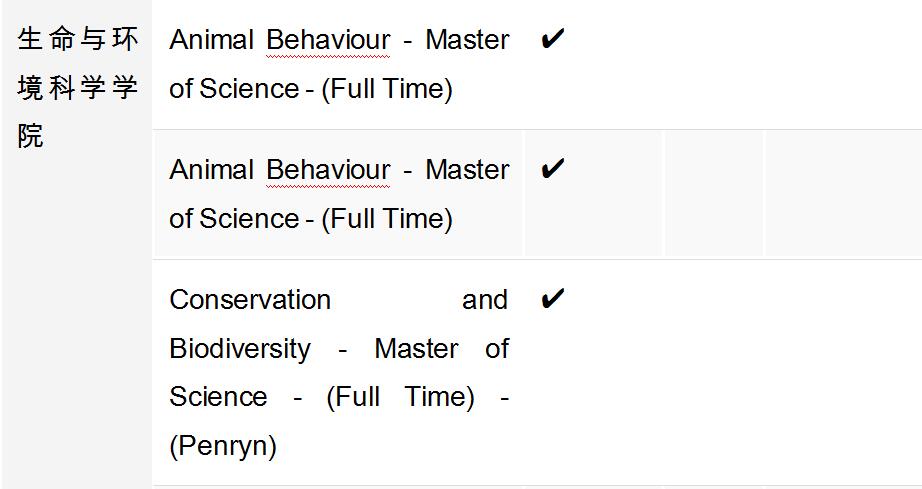Click the word Animal in the first row
Screen dimensions: 922x489
212,41
